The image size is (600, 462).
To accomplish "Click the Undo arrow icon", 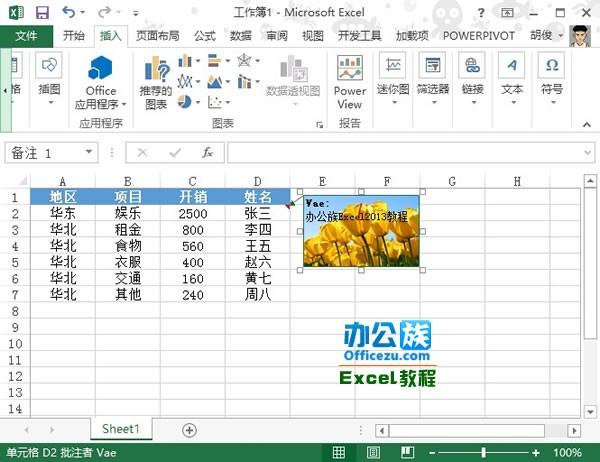I will (x=68, y=12).
